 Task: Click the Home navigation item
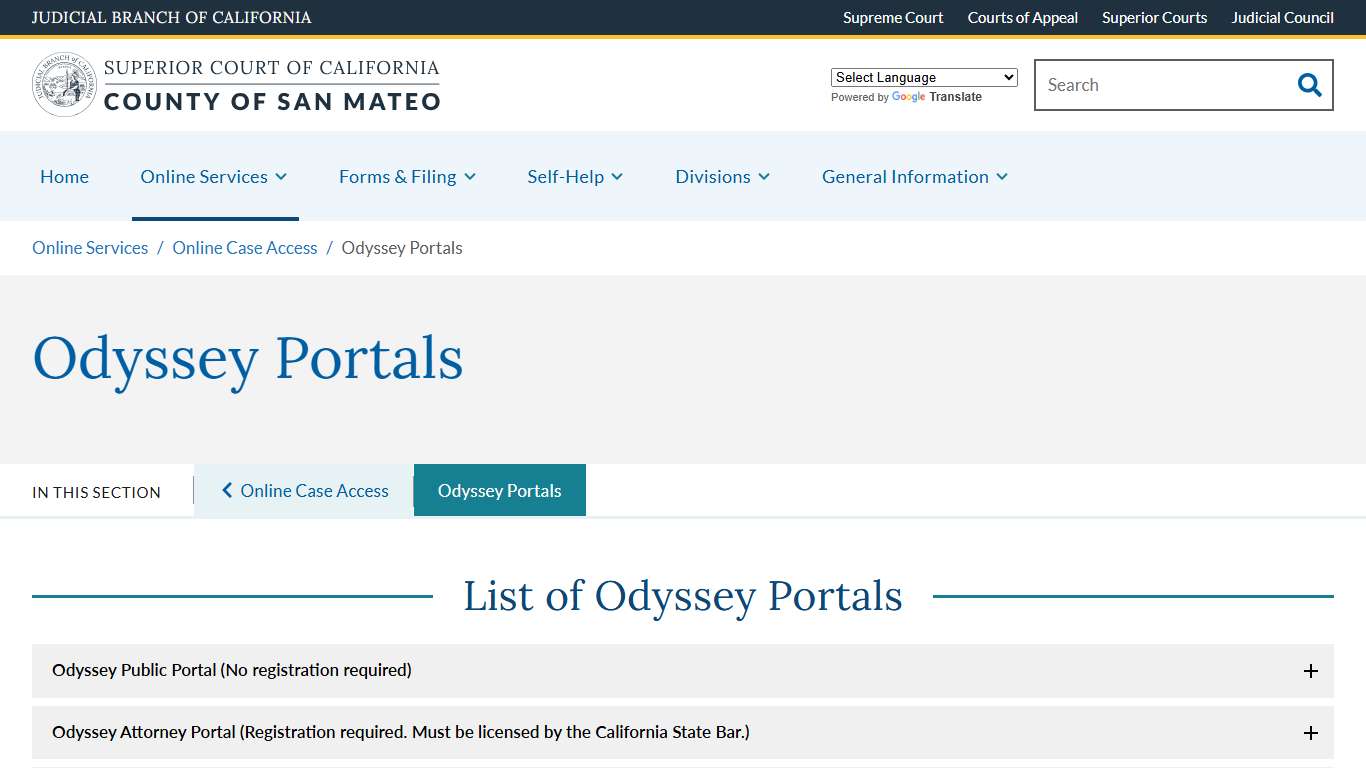pos(64,176)
